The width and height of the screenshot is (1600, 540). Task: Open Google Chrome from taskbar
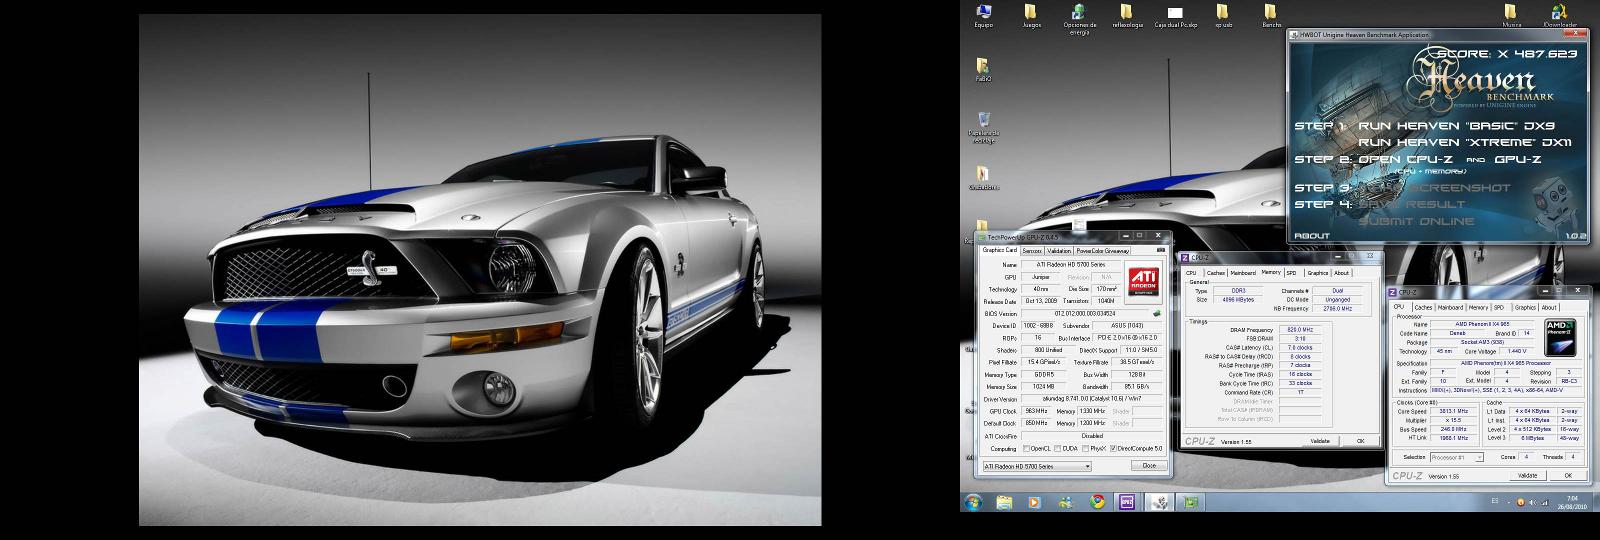click(x=1097, y=502)
